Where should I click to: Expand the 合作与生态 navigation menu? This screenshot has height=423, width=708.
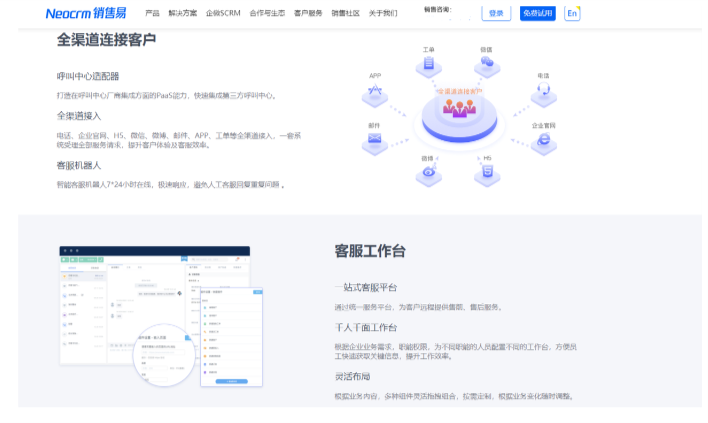click(x=267, y=14)
